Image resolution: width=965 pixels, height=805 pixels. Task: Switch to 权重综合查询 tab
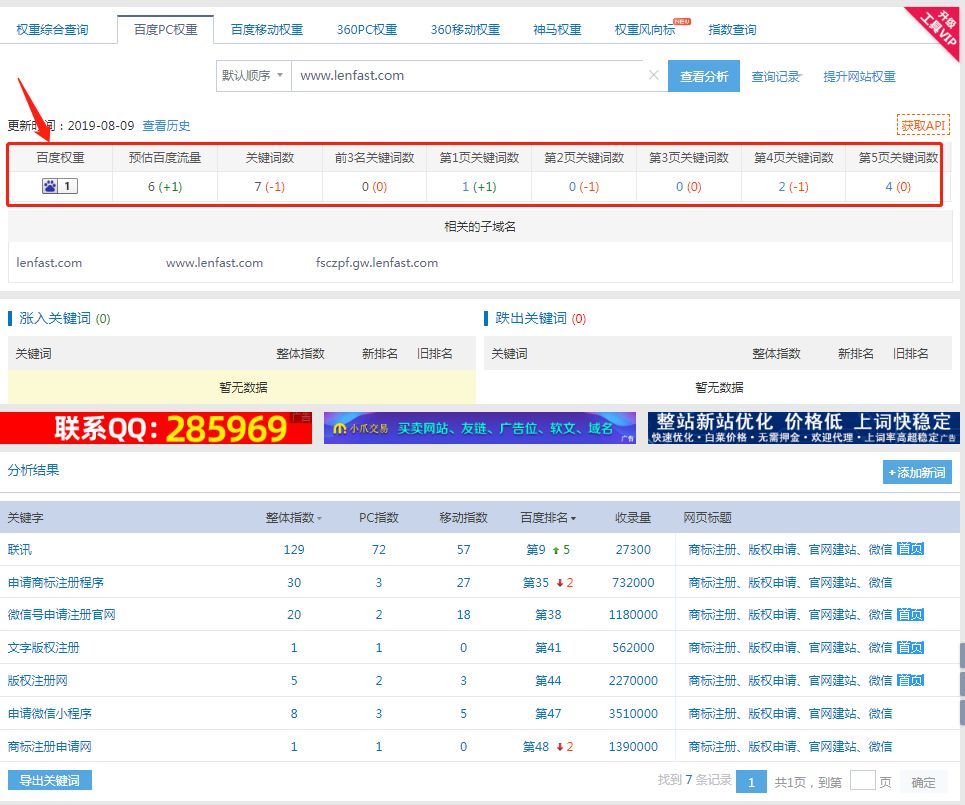(x=52, y=30)
